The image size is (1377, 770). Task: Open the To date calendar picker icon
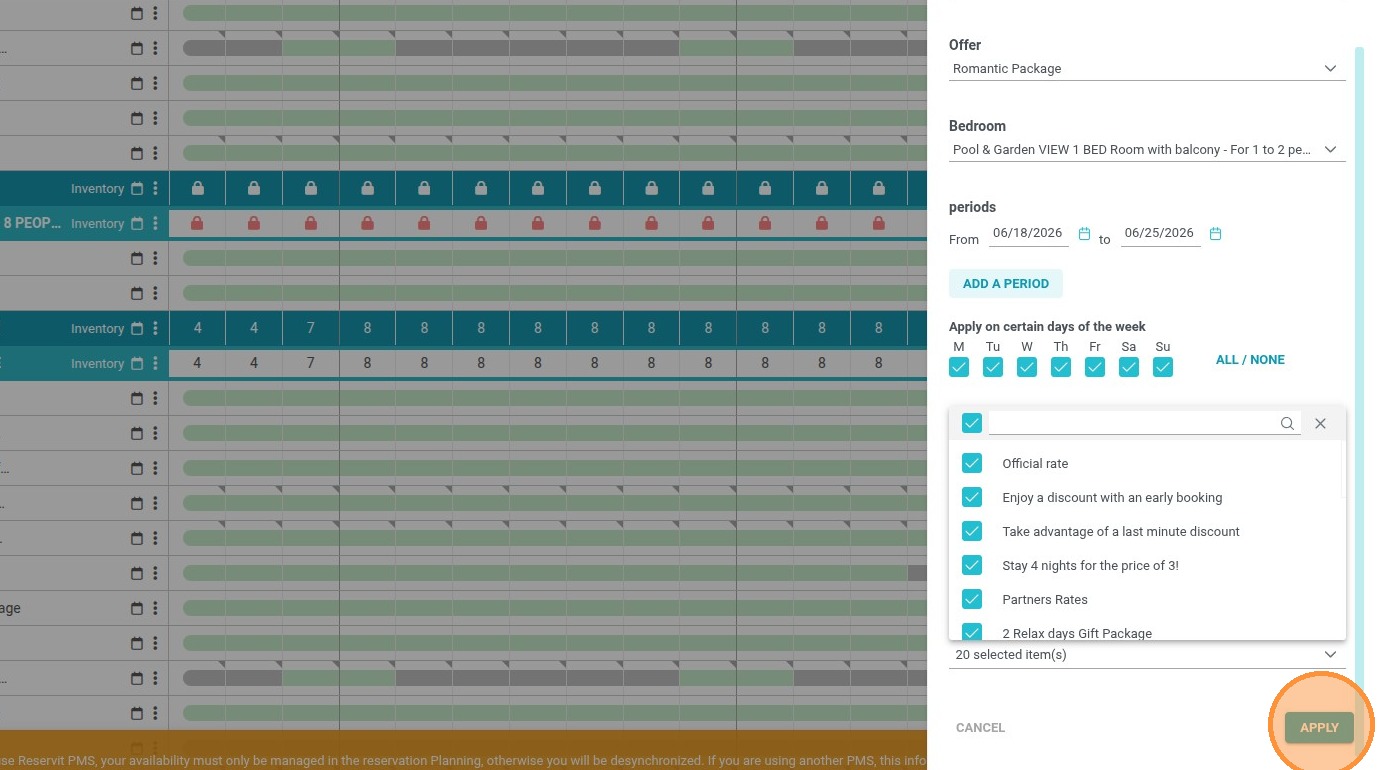(x=1216, y=234)
